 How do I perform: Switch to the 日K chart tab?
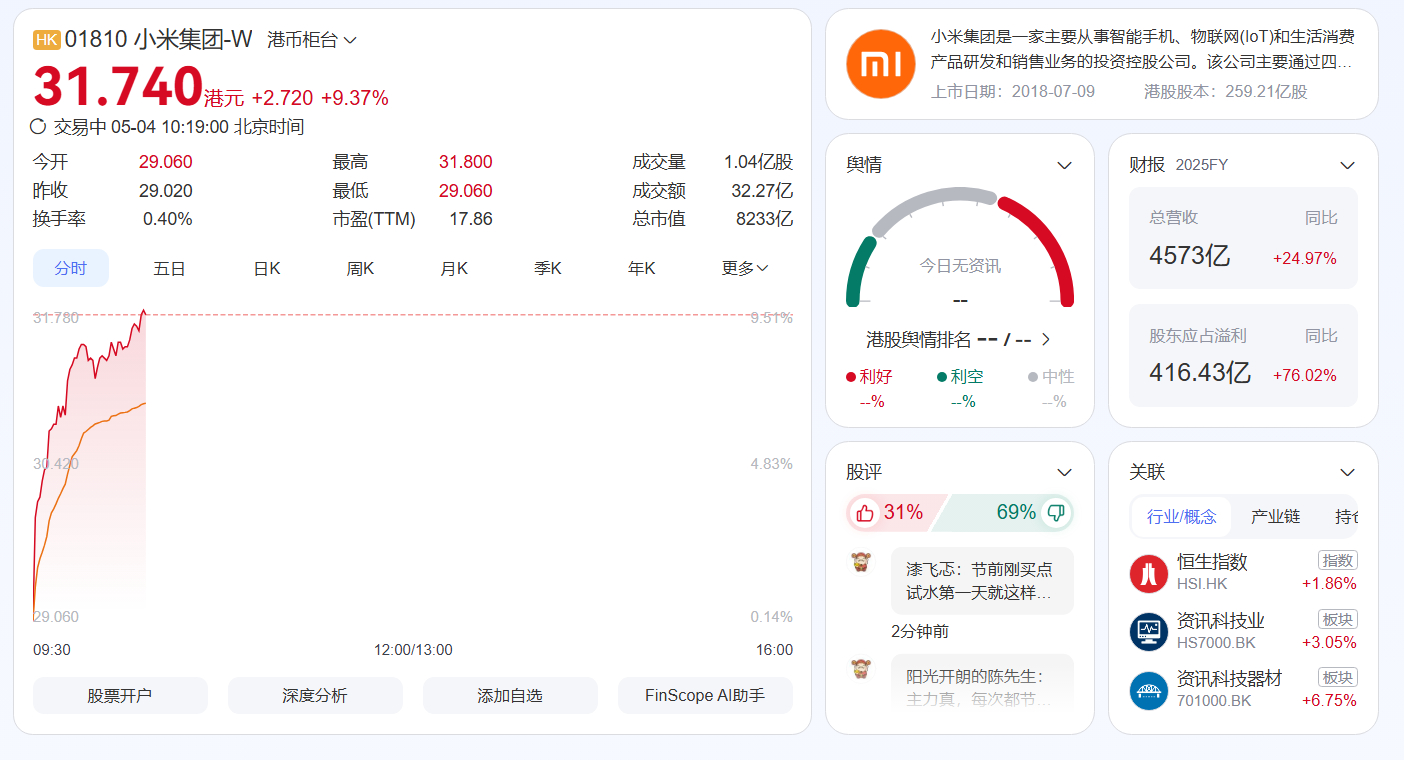tap(266, 268)
